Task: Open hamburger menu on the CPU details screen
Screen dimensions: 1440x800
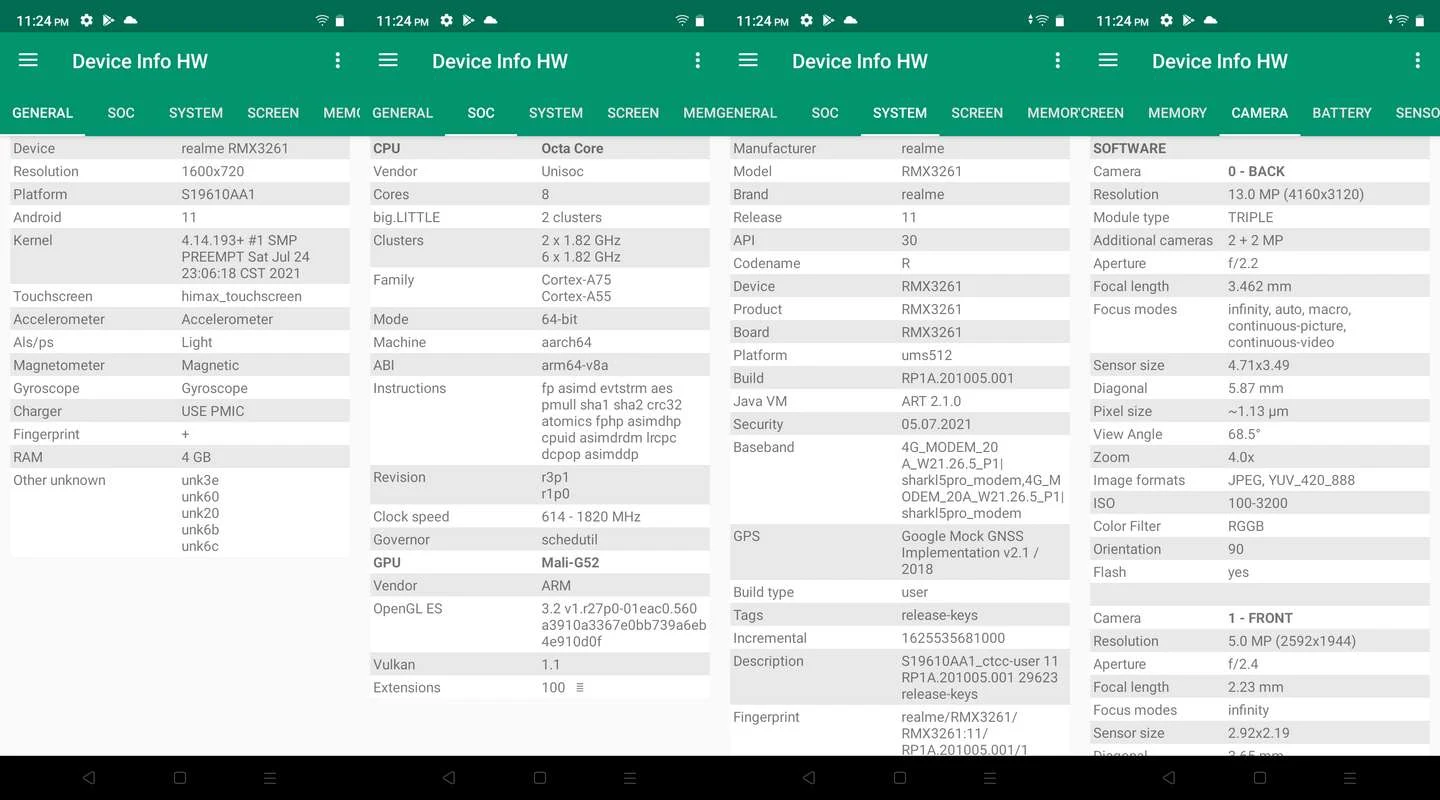Action: click(x=388, y=61)
